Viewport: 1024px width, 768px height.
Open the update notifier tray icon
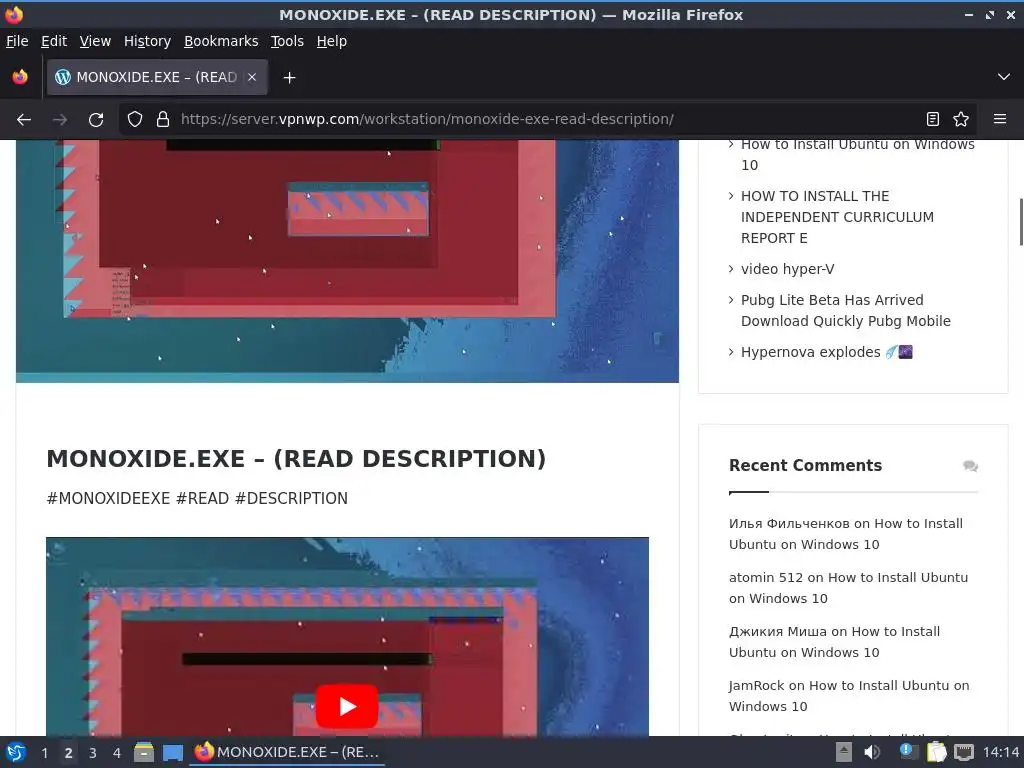[x=907, y=752]
